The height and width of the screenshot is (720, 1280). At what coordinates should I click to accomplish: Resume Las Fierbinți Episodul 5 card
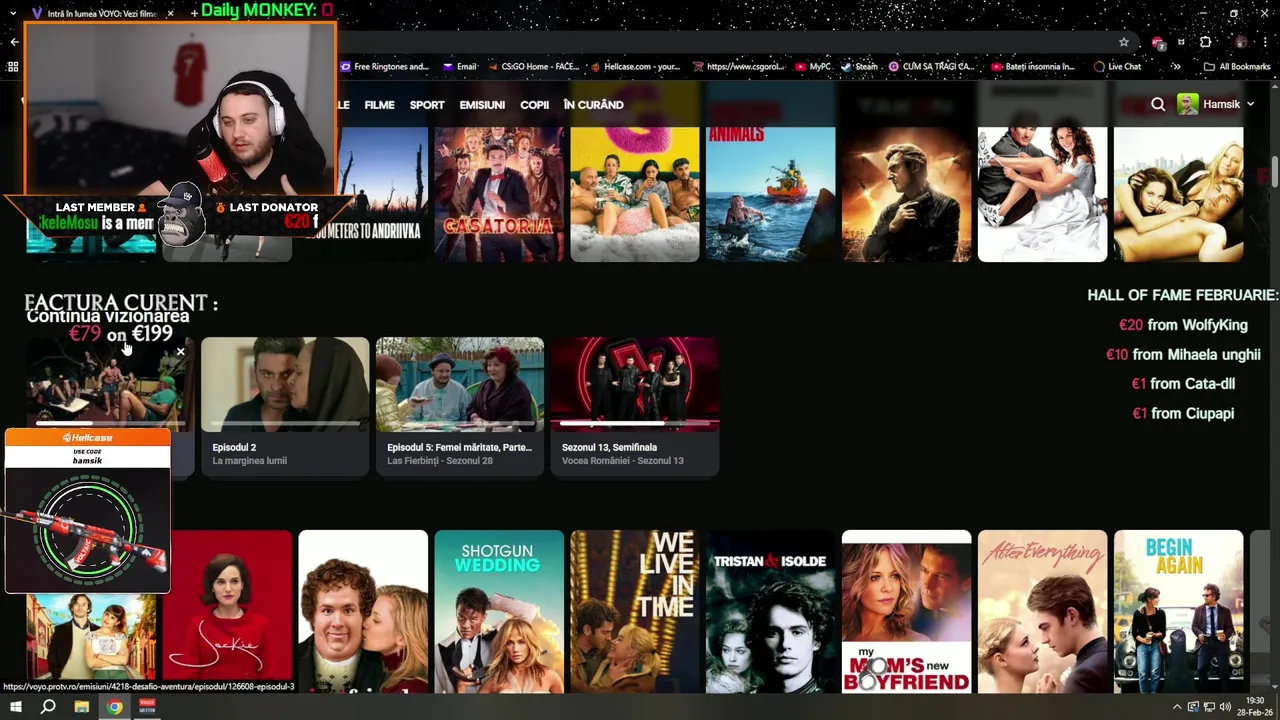click(x=460, y=406)
